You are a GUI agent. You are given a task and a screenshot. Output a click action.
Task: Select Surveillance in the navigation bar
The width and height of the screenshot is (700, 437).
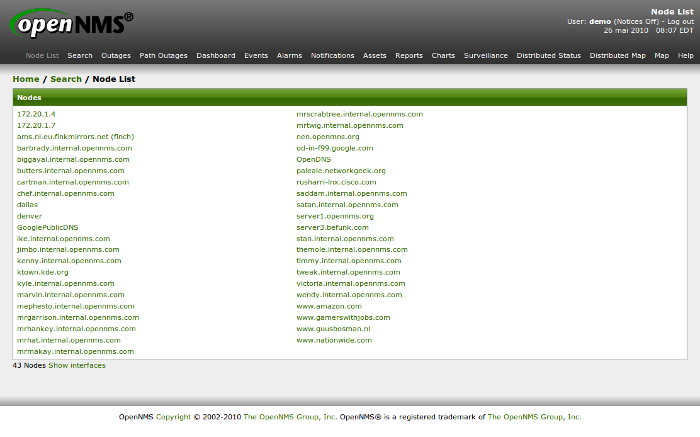coord(485,56)
